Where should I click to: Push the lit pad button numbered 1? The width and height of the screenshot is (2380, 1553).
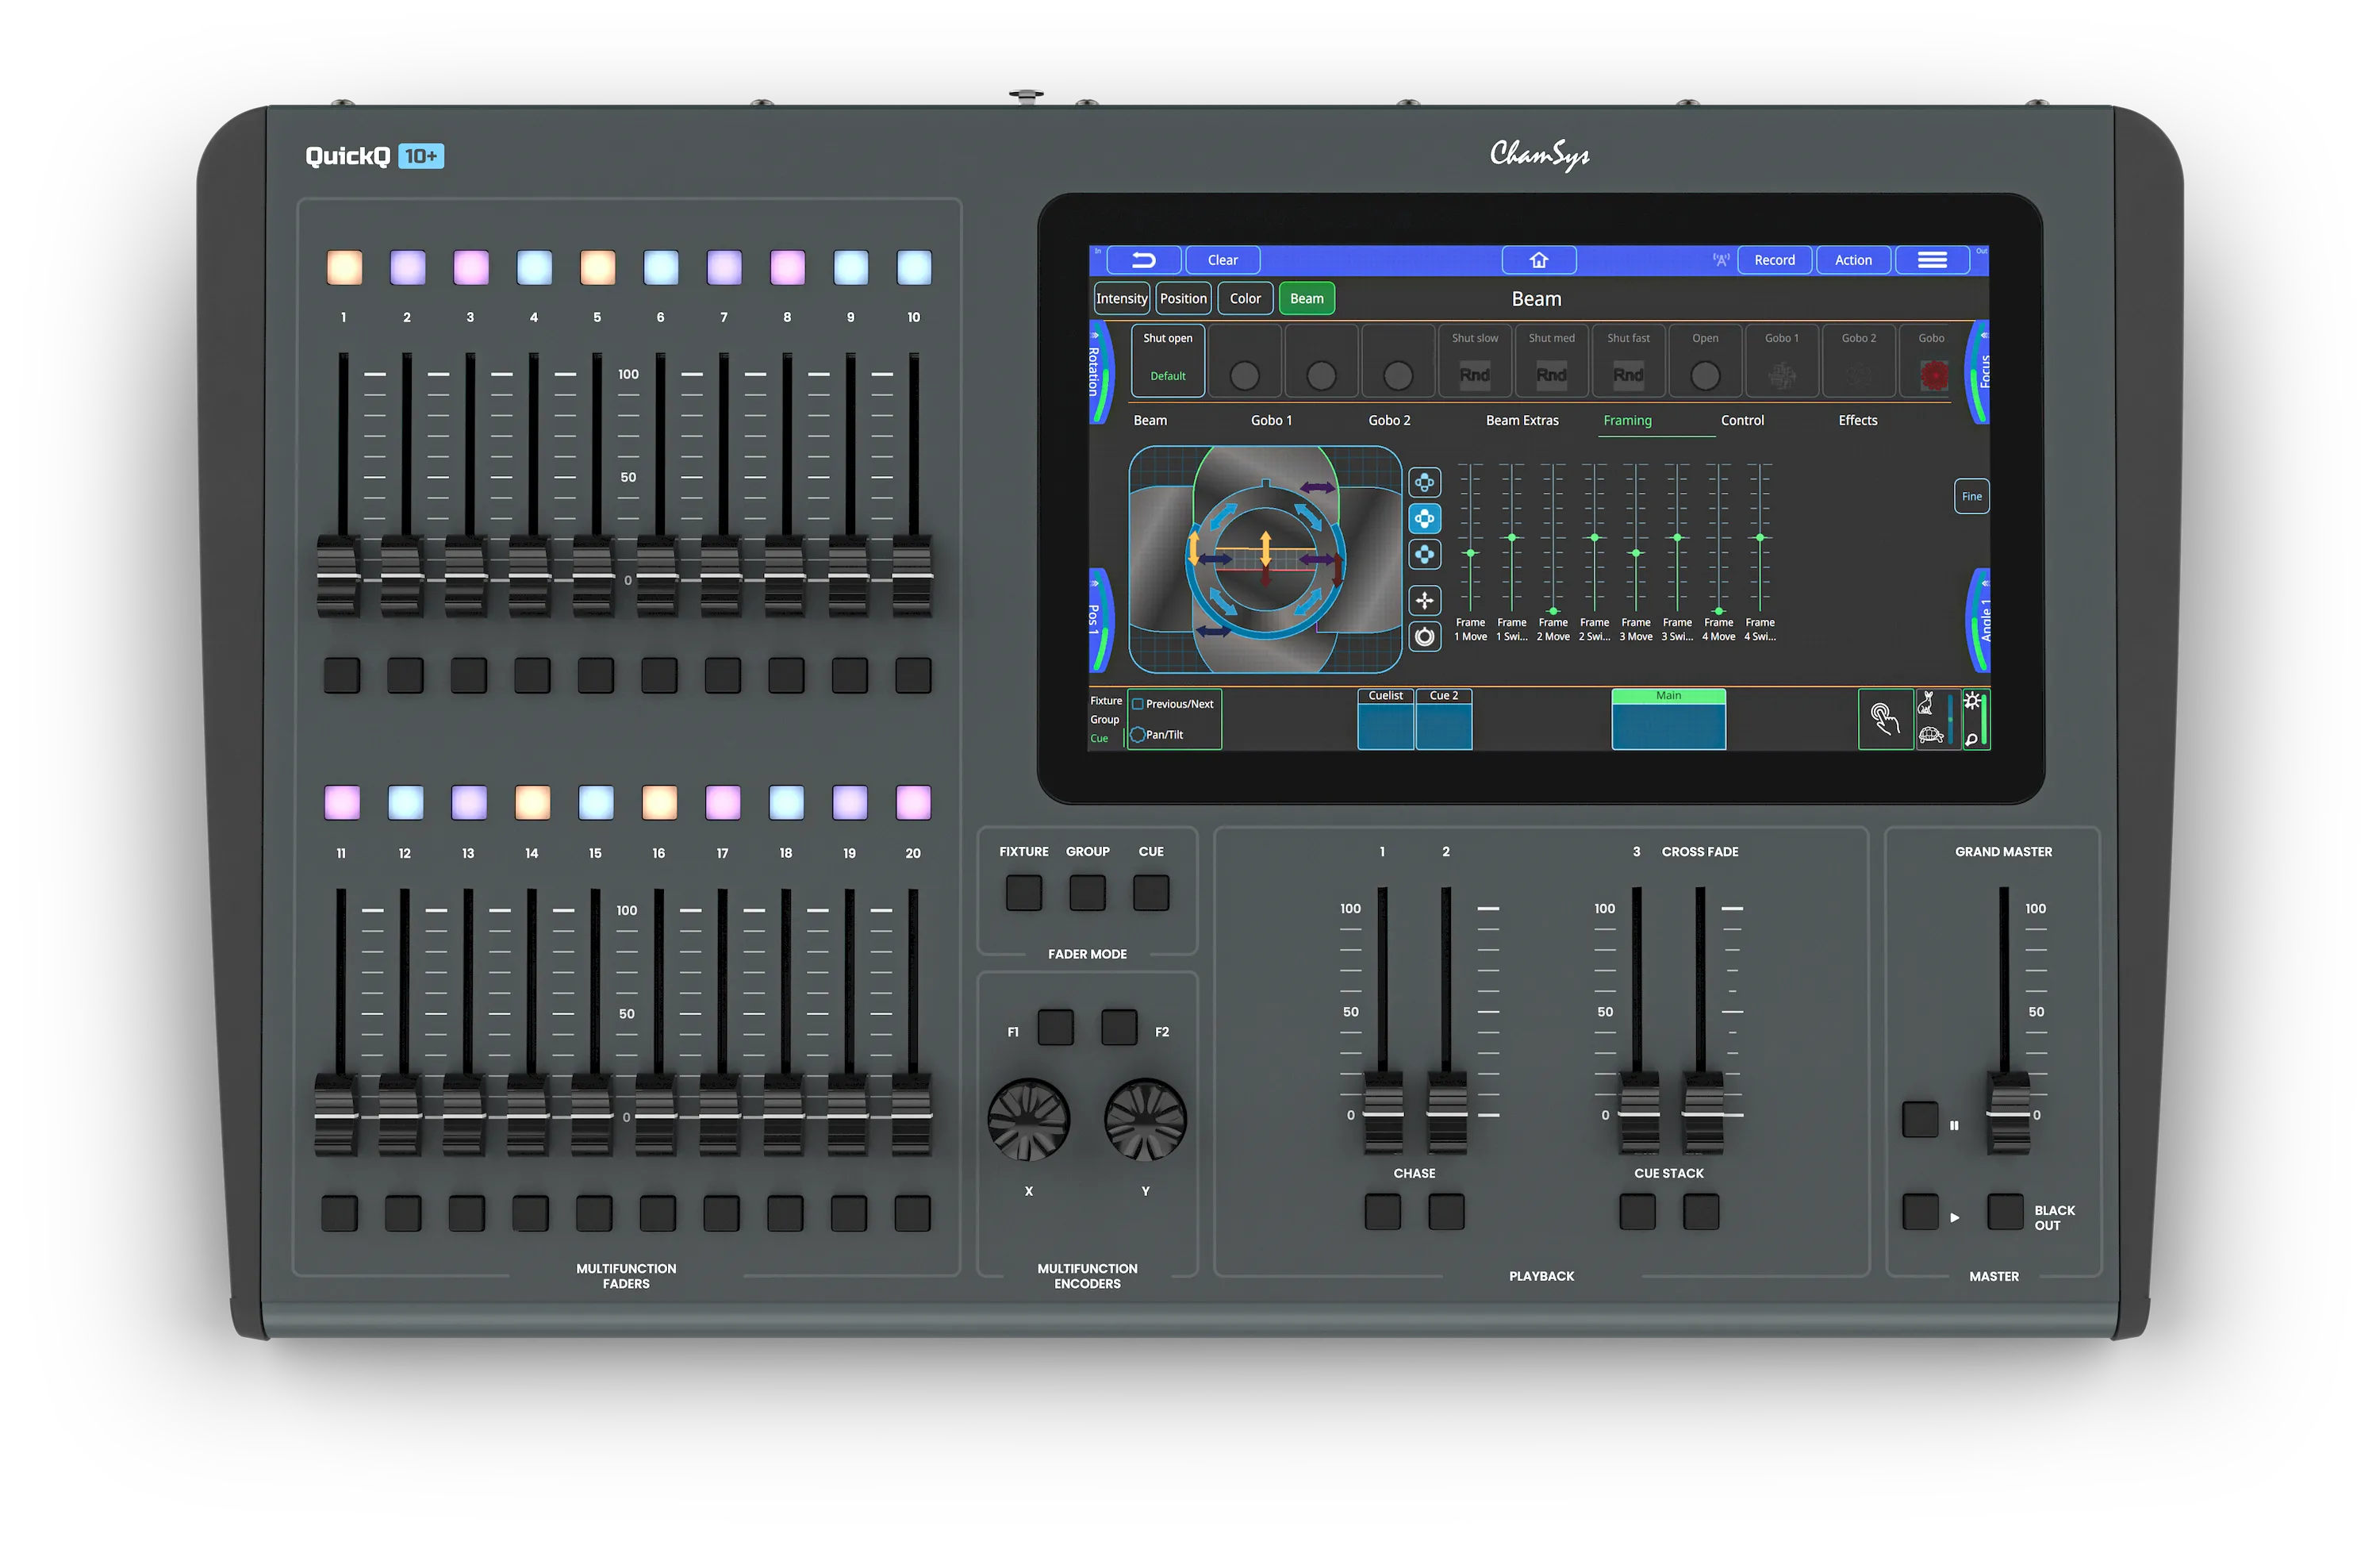344,268
